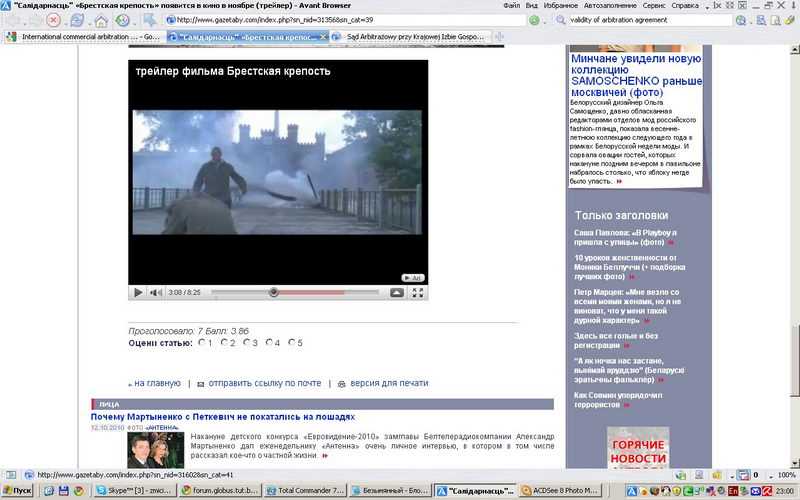Click the green Go button beside the address bar
800x500 pixels.
coord(534,20)
